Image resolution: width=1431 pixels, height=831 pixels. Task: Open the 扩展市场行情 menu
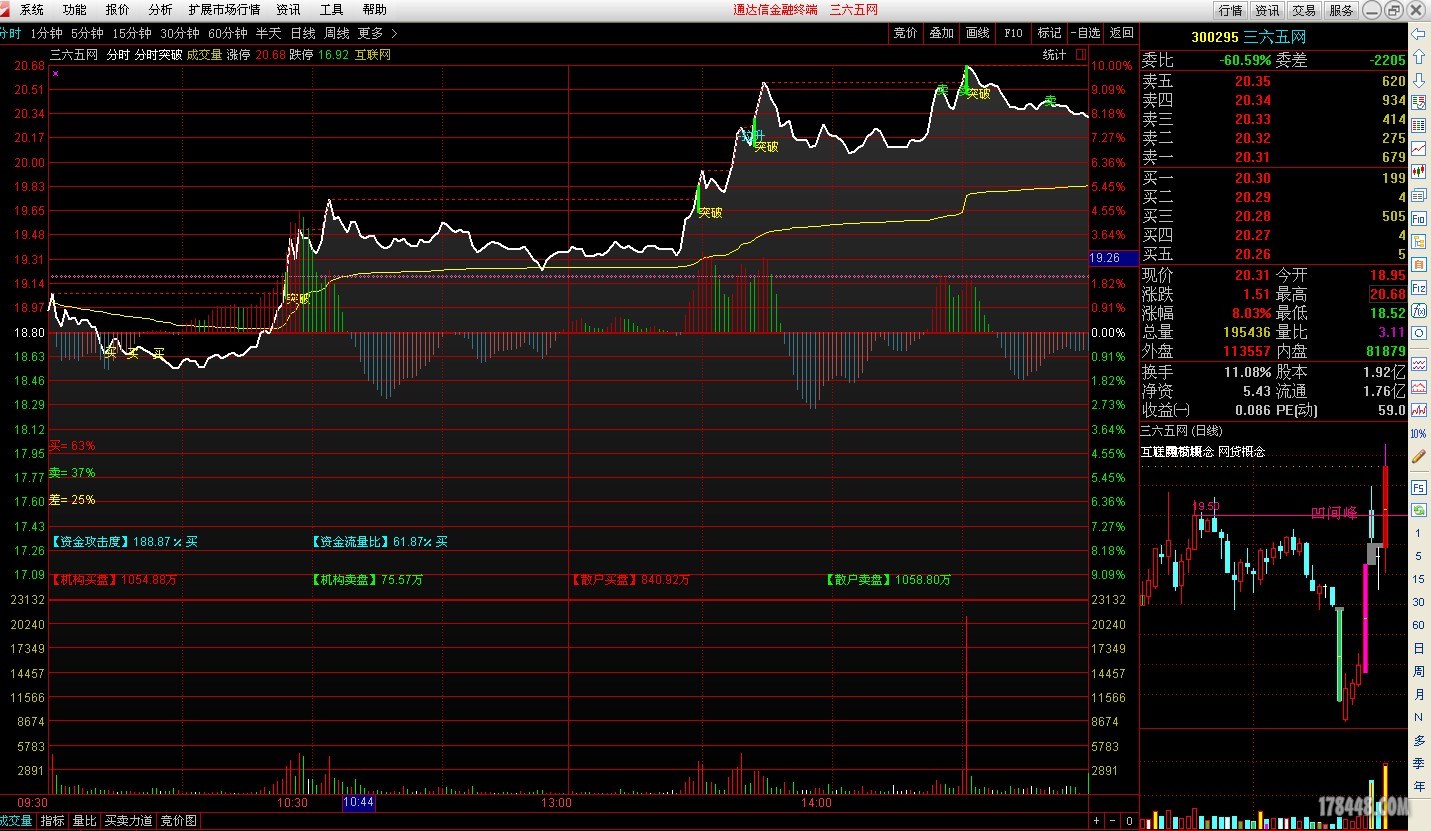(x=224, y=9)
